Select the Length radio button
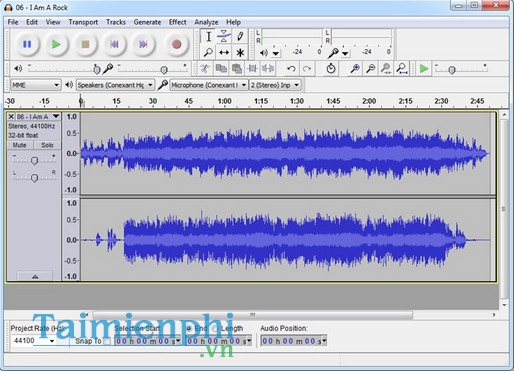The image size is (514, 371). click(215, 329)
